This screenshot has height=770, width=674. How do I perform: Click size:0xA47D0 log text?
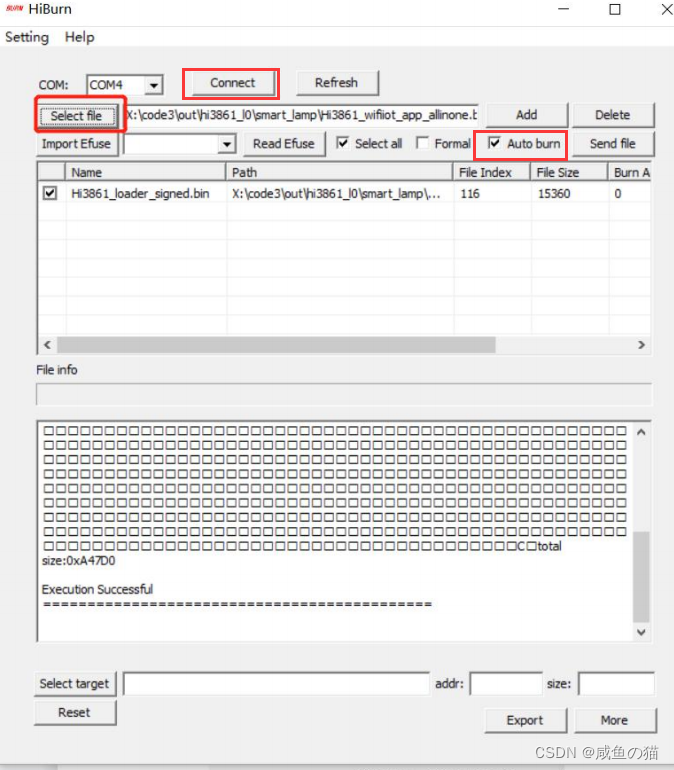[x=79, y=561]
